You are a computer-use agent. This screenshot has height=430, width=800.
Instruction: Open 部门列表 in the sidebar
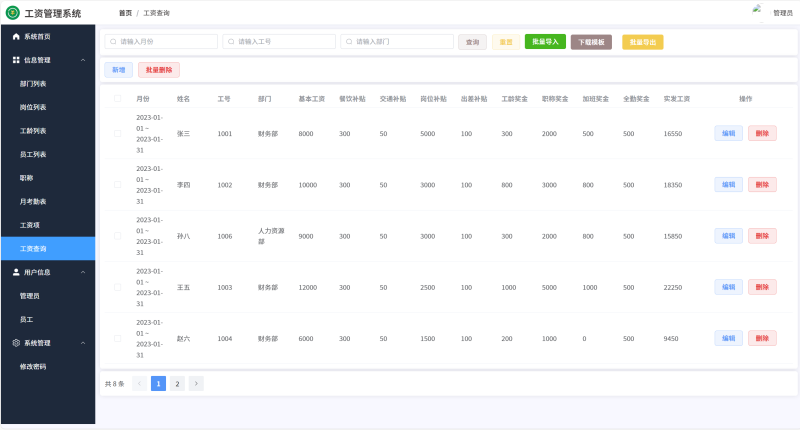[x=48, y=84]
